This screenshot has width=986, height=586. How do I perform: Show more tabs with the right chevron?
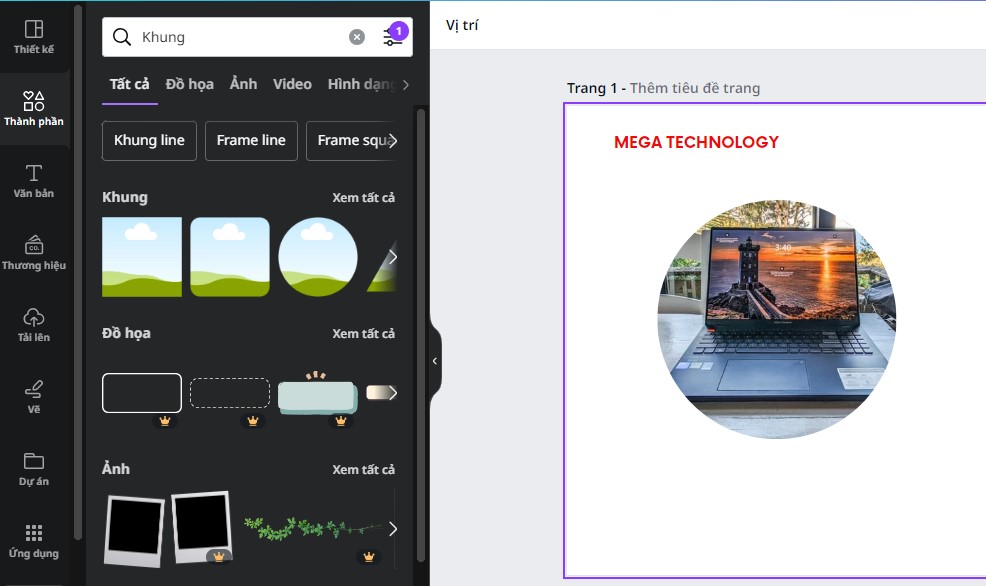[x=406, y=84]
